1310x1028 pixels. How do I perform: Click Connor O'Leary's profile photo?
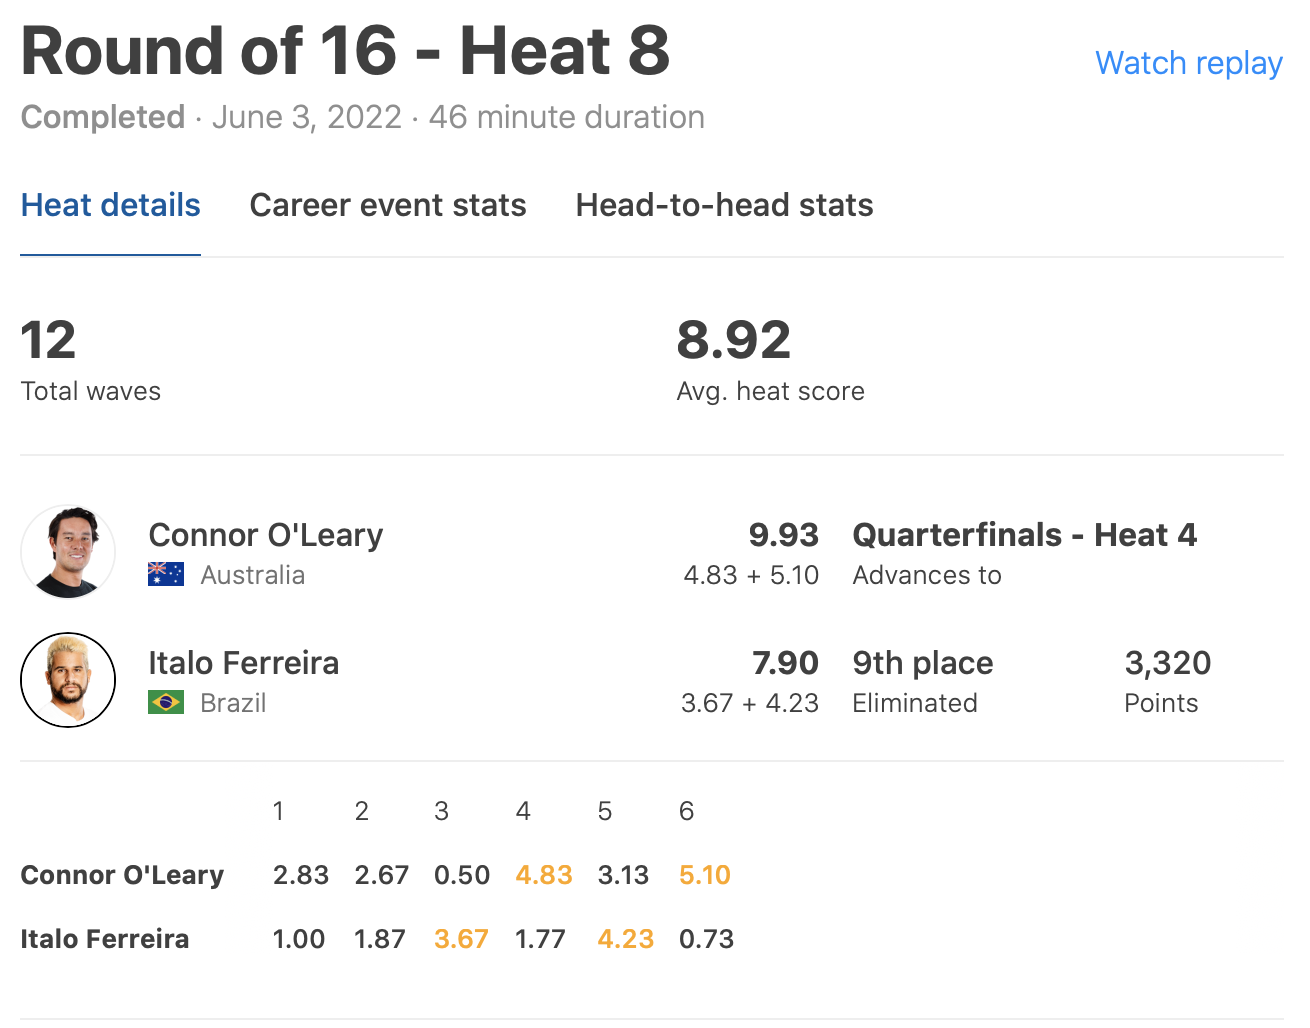[x=68, y=553]
